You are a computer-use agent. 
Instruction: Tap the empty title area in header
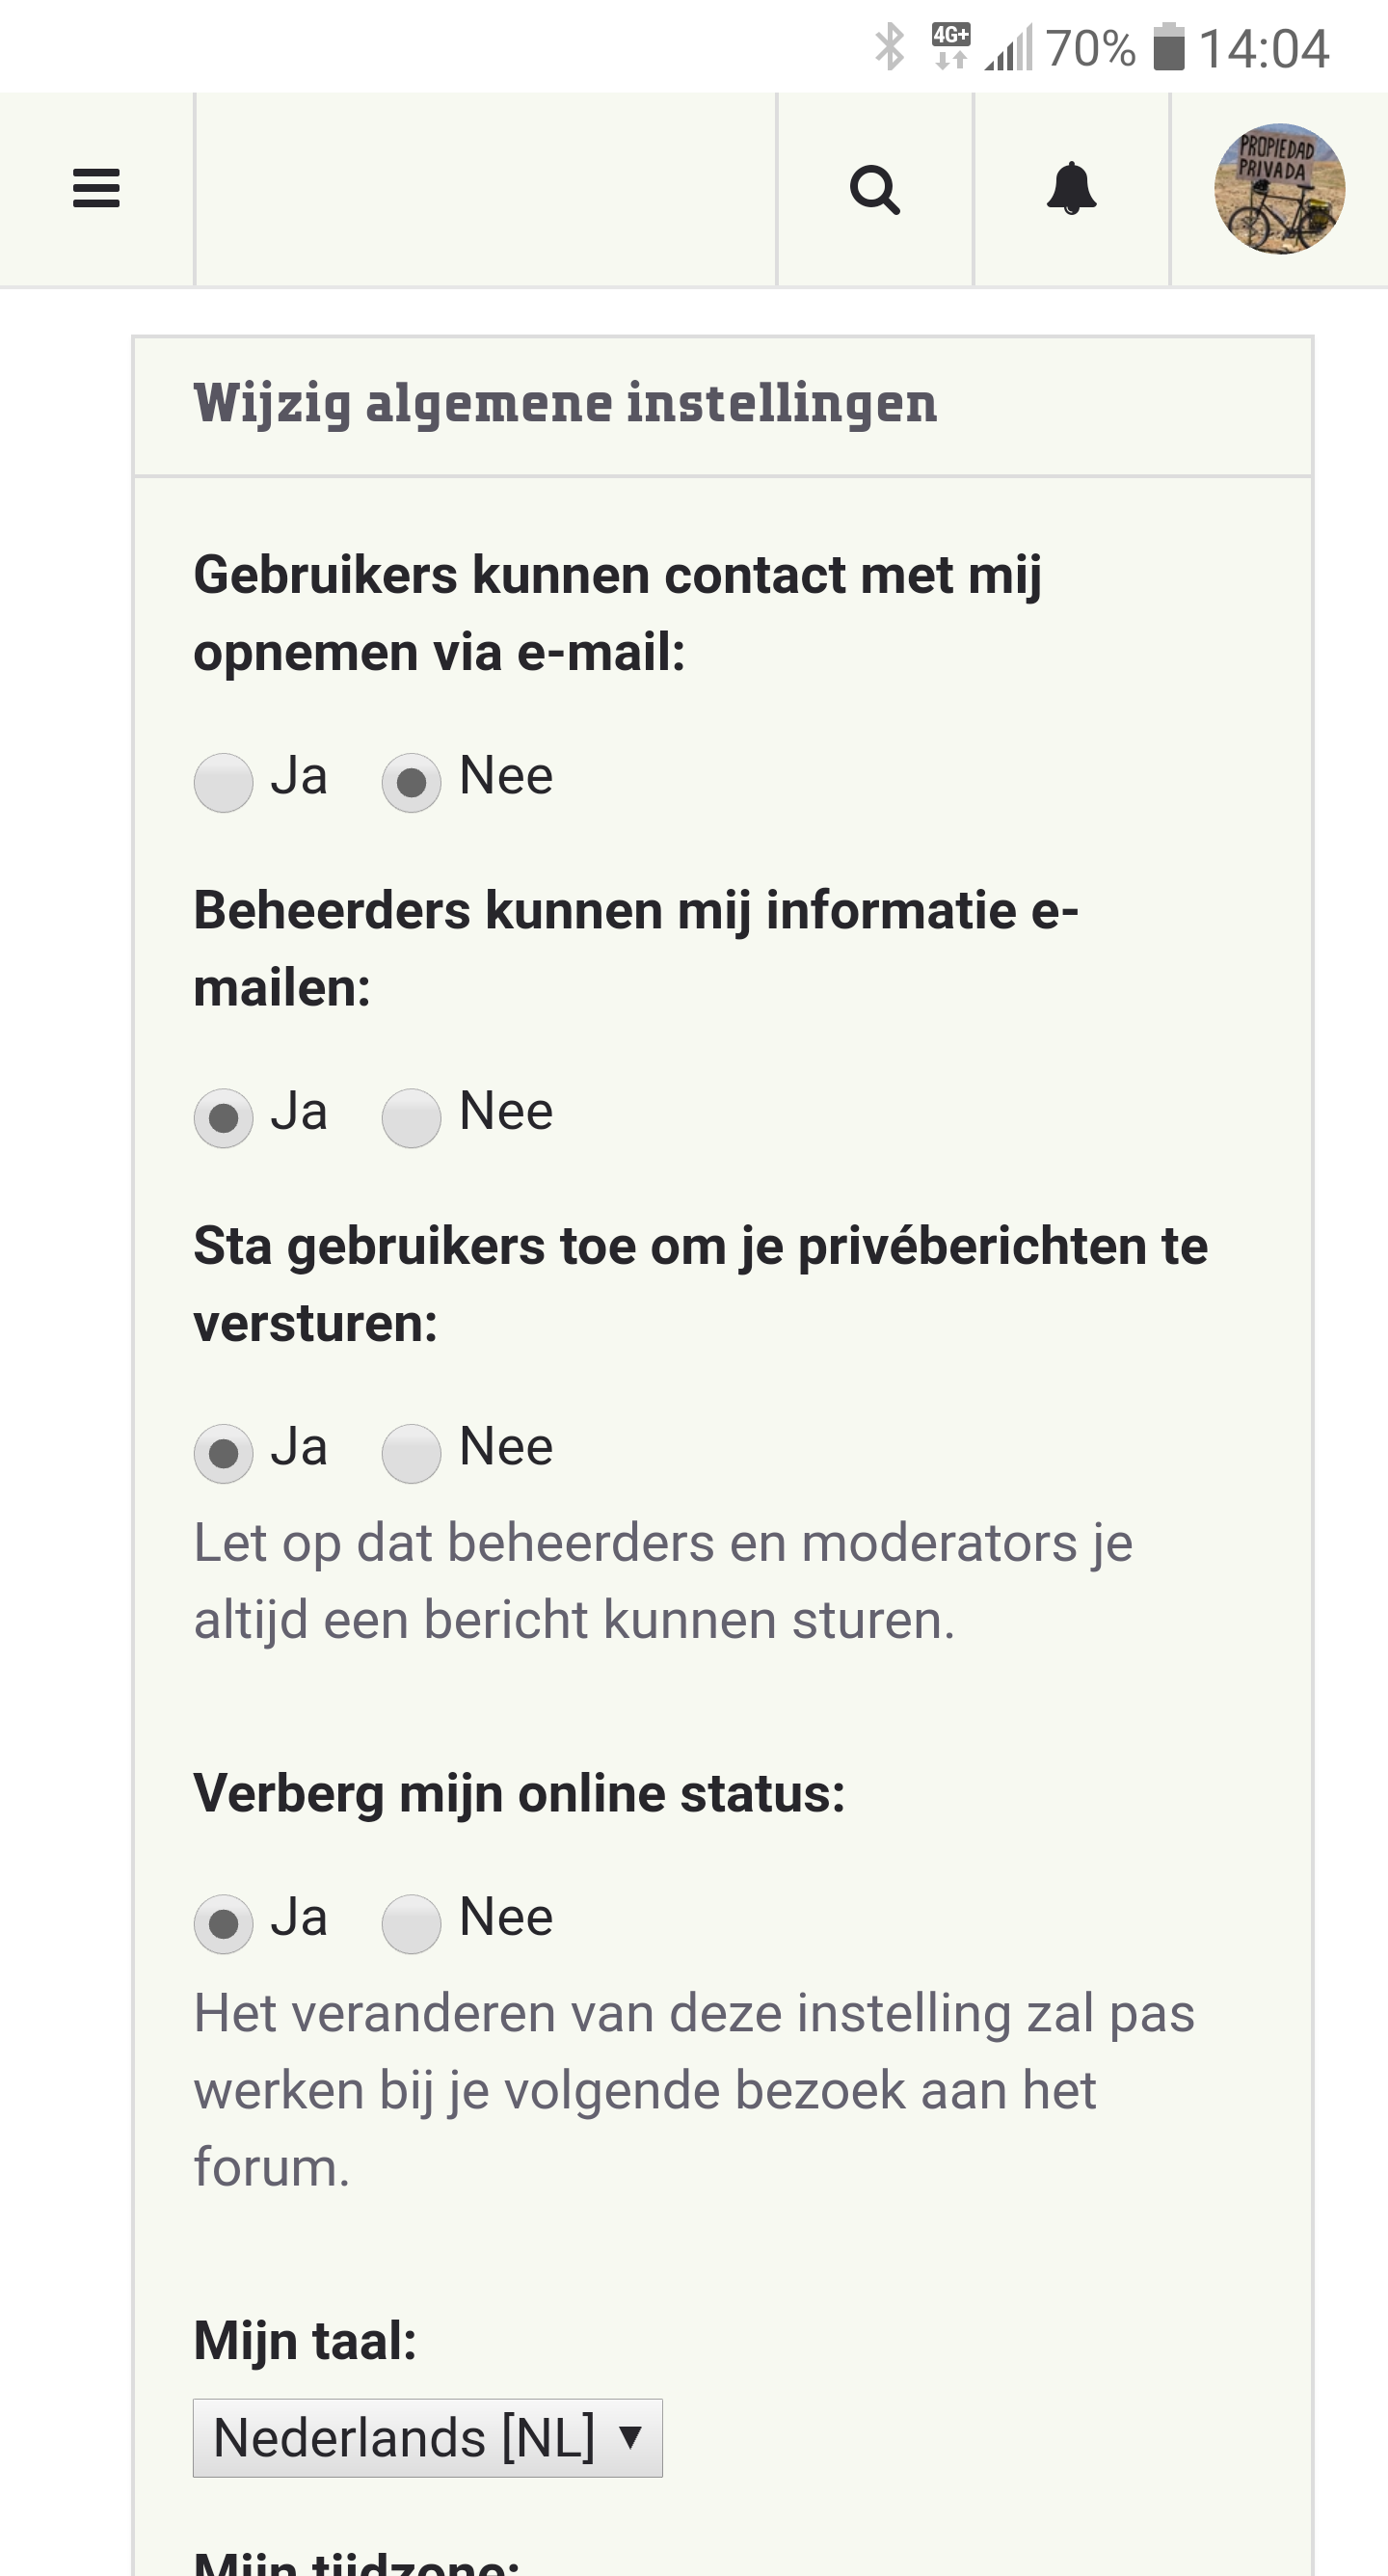[x=485, y=189]
